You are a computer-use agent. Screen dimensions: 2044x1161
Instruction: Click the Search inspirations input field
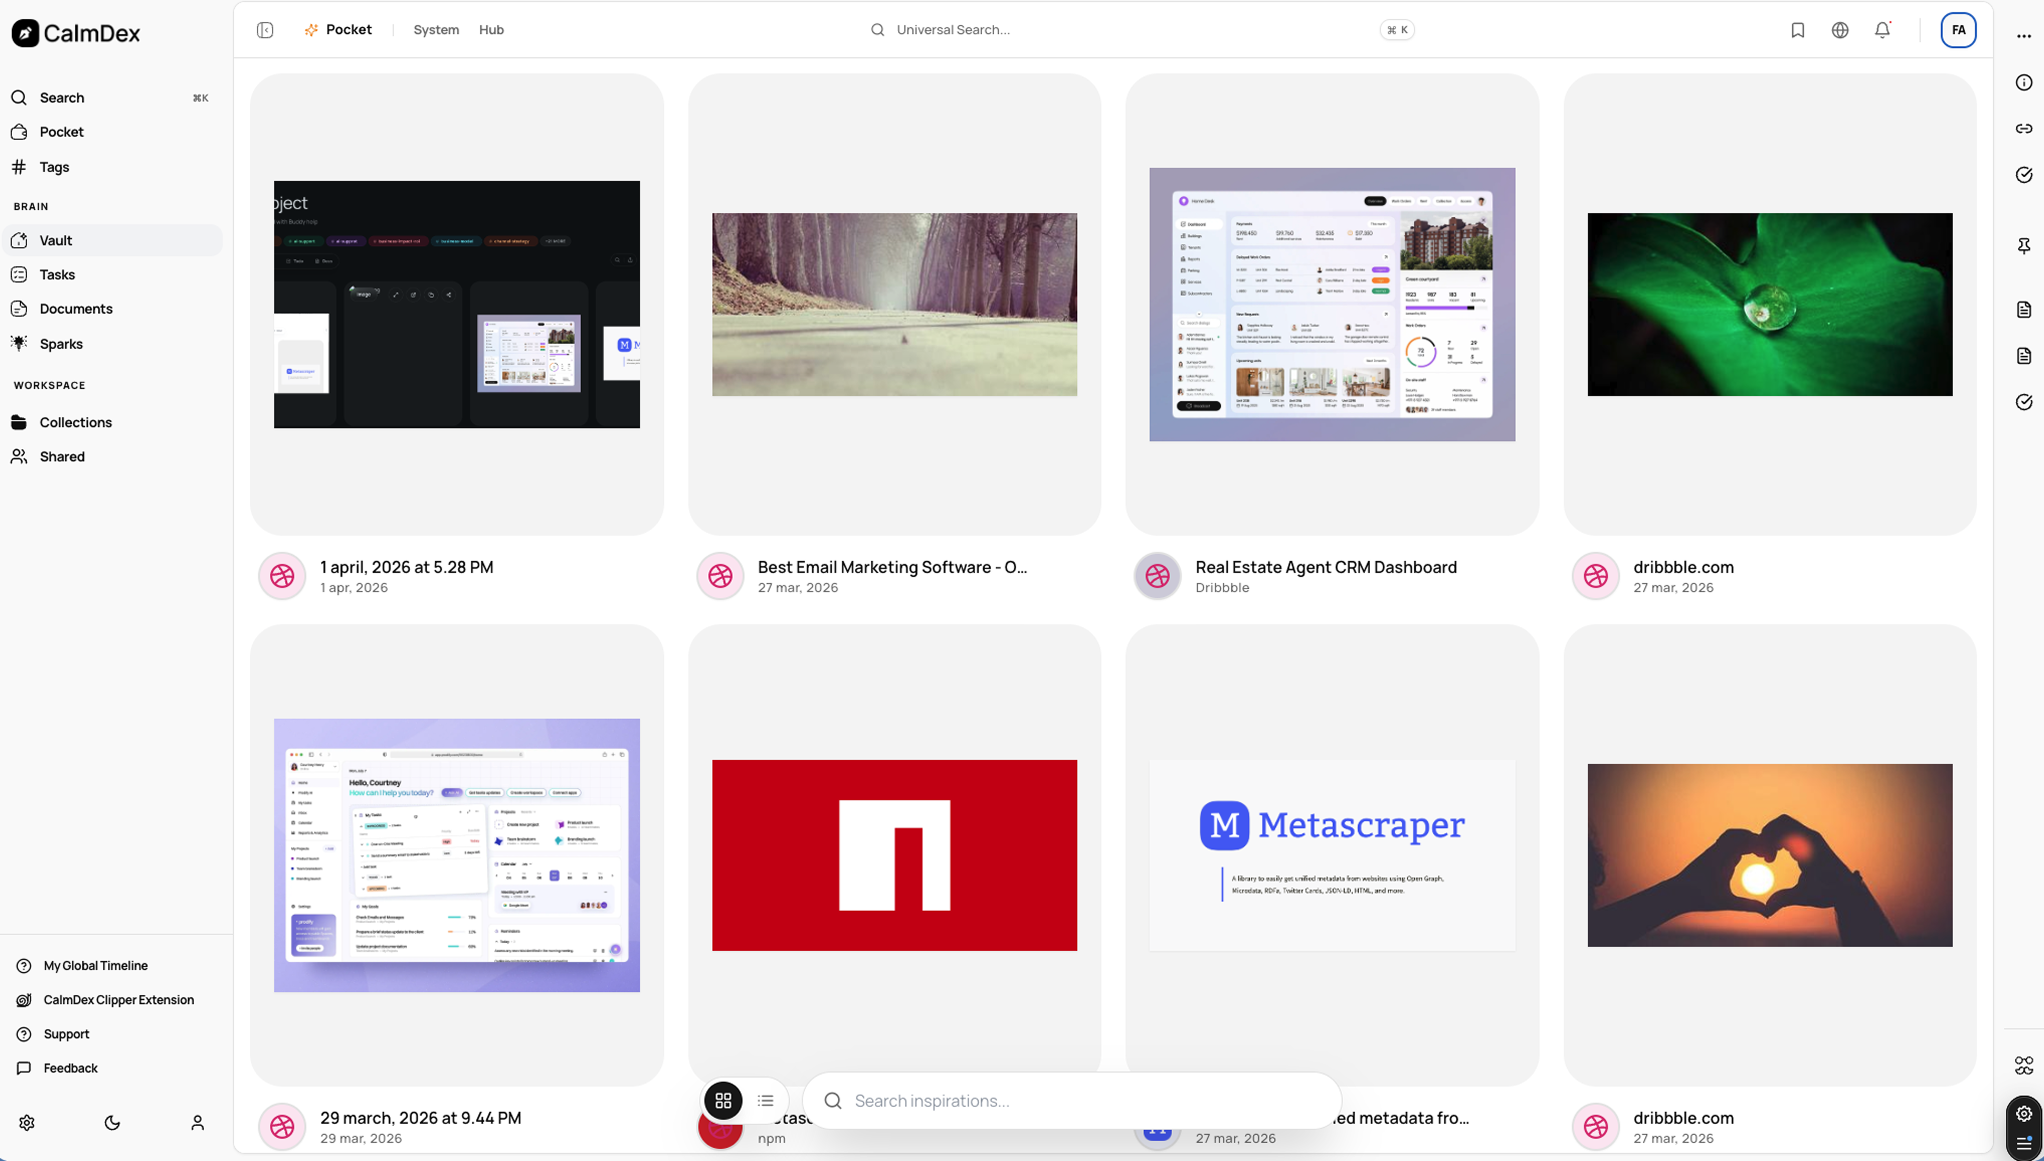1070,1100
